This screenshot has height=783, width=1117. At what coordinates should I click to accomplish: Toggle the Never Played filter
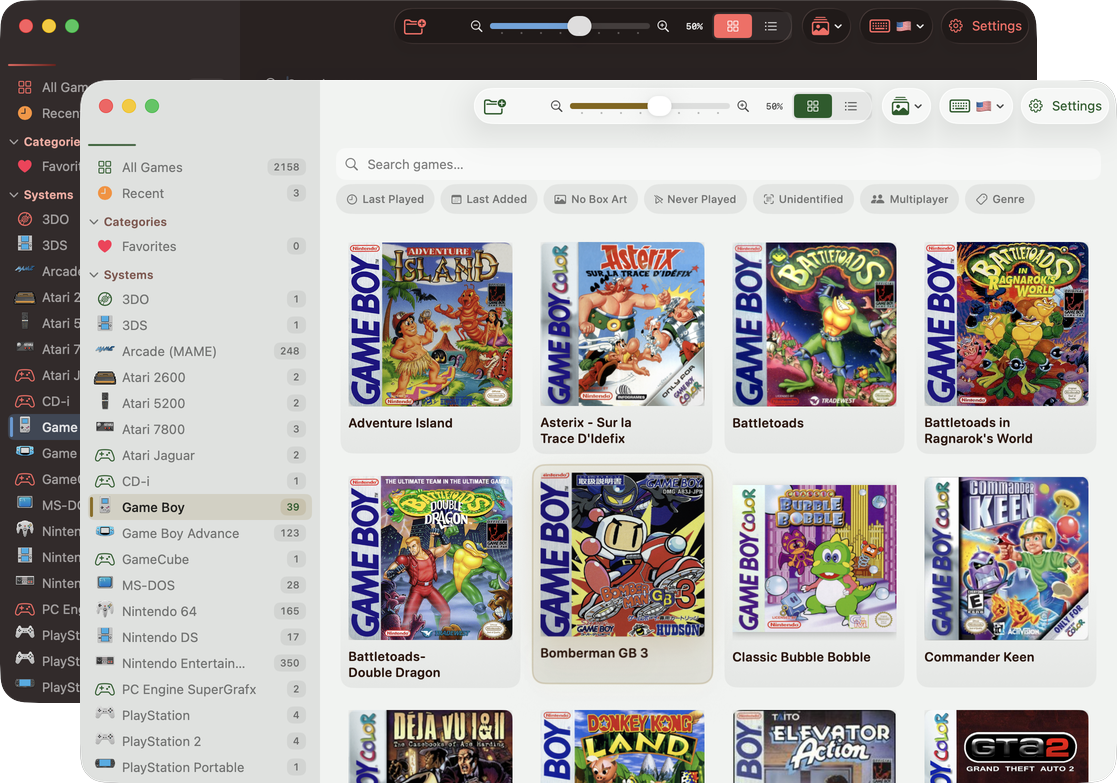(695, 199)
